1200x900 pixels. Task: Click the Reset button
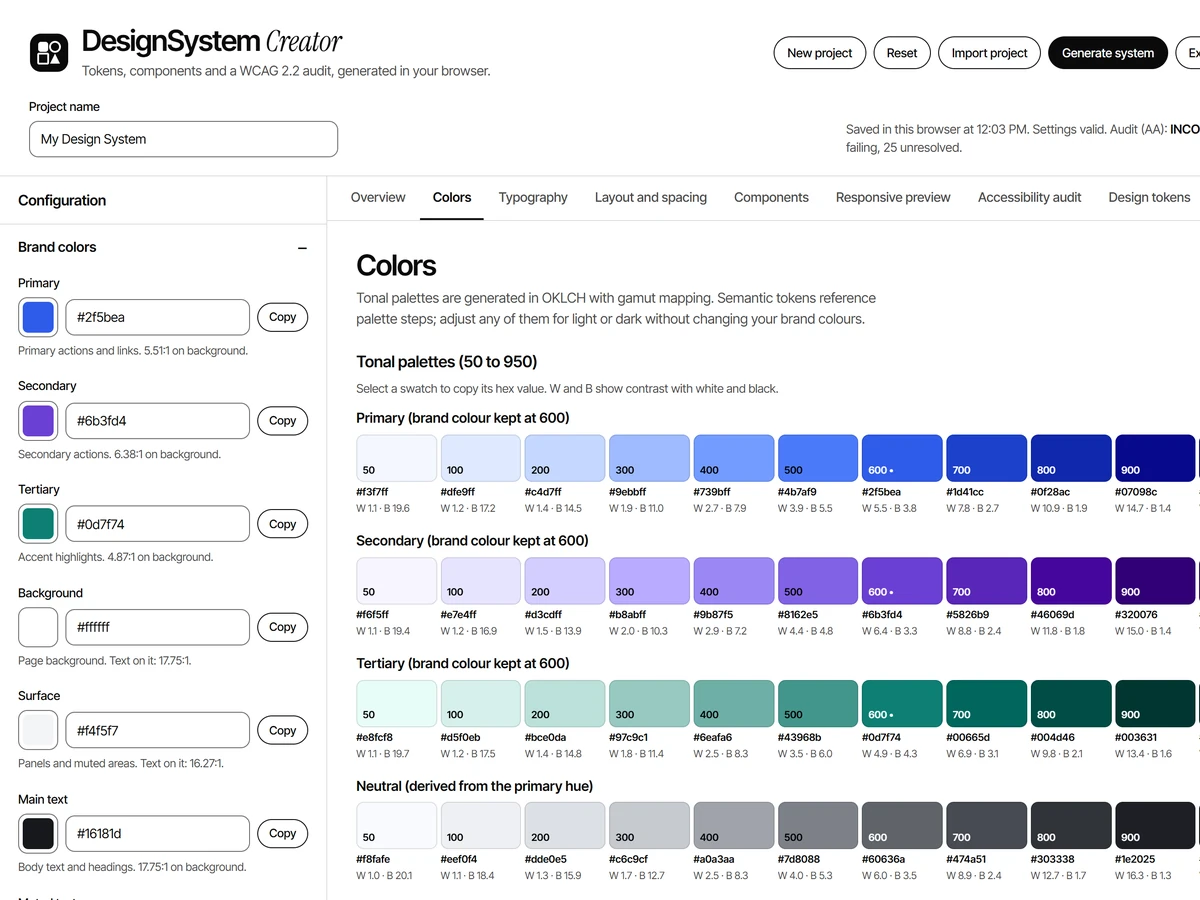pos(902,53)
